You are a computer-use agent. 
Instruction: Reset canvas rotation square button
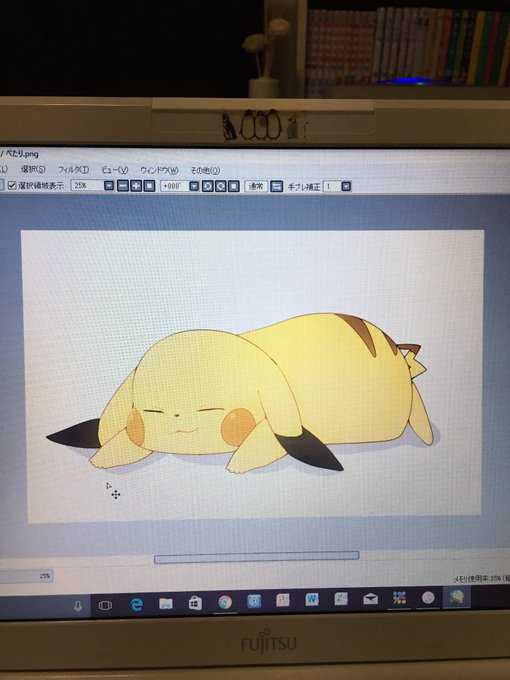tap(234, 186)
